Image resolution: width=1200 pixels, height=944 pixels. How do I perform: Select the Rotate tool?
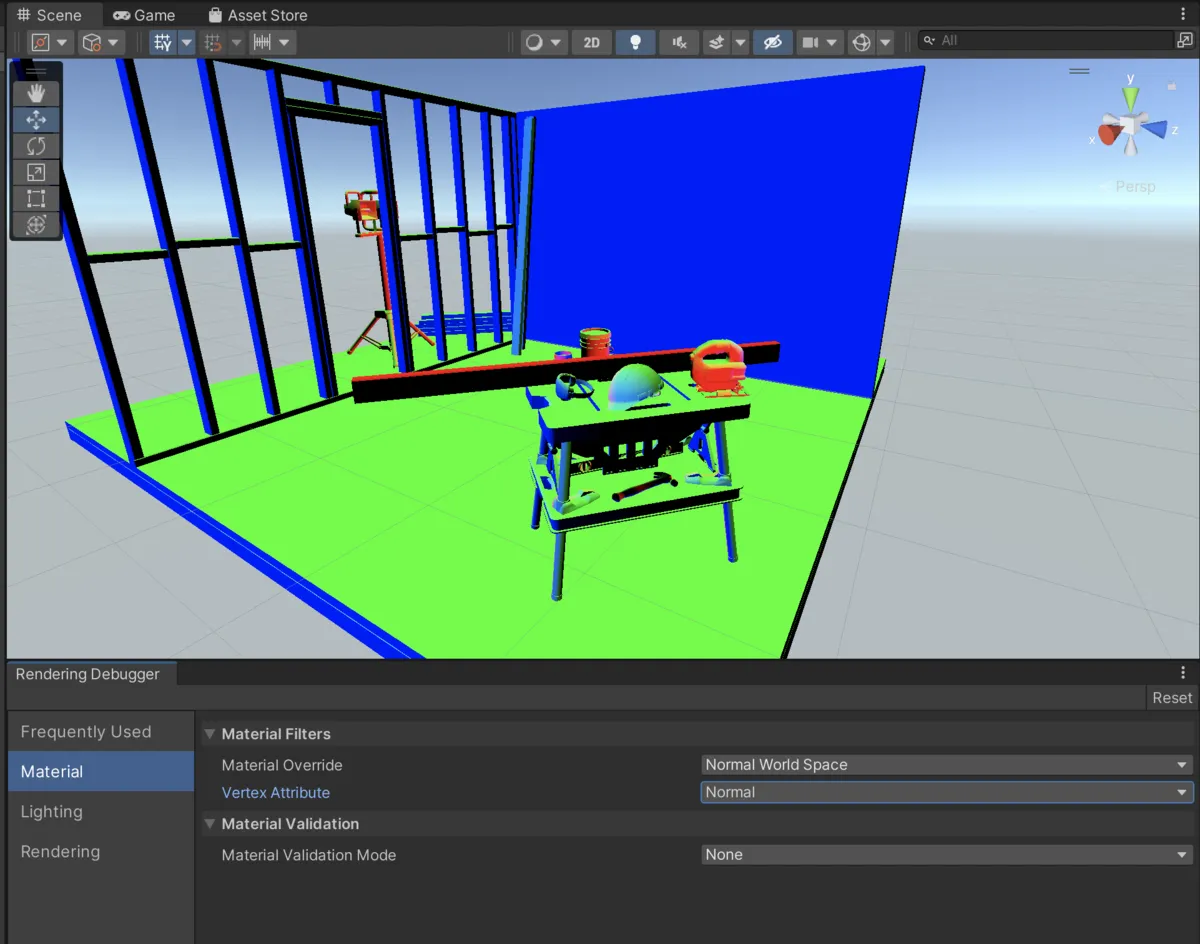coord(36,146)
